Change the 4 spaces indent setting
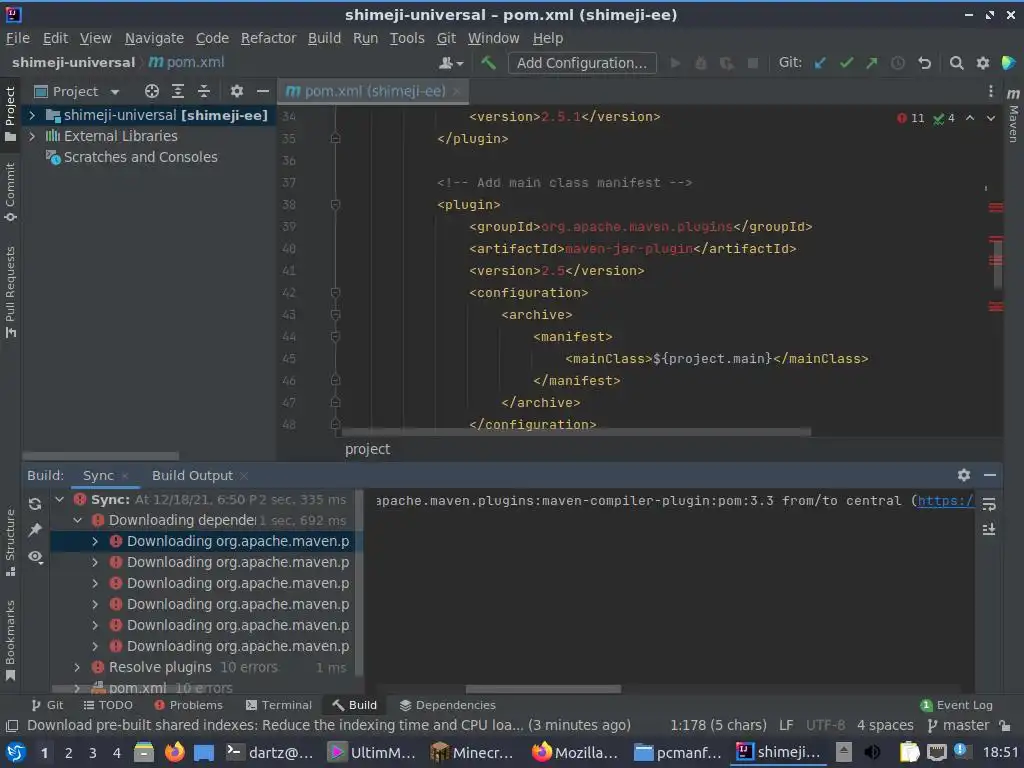The image size is (1024, 768). [x=885, y=726]
